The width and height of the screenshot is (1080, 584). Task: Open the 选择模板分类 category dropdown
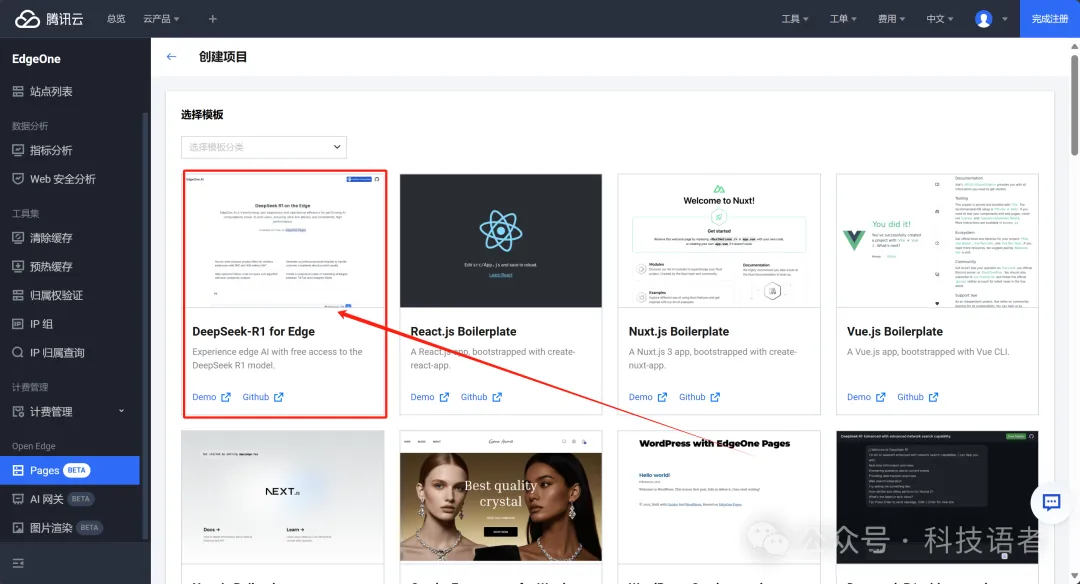pos(264,147)
